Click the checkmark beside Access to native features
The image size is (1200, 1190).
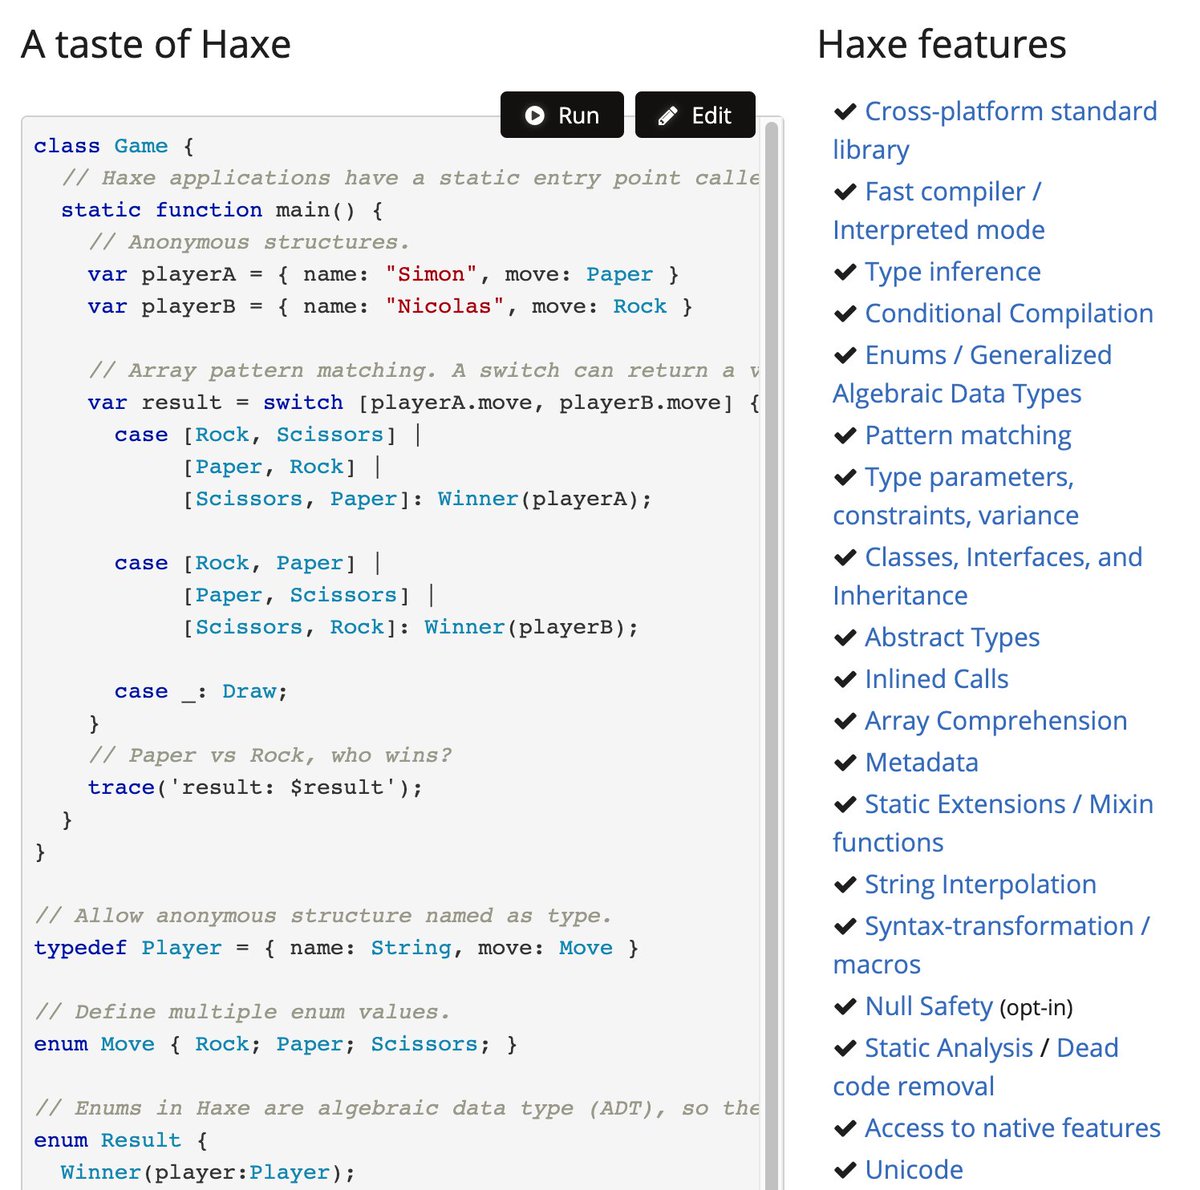click(x=845, y=1129)
